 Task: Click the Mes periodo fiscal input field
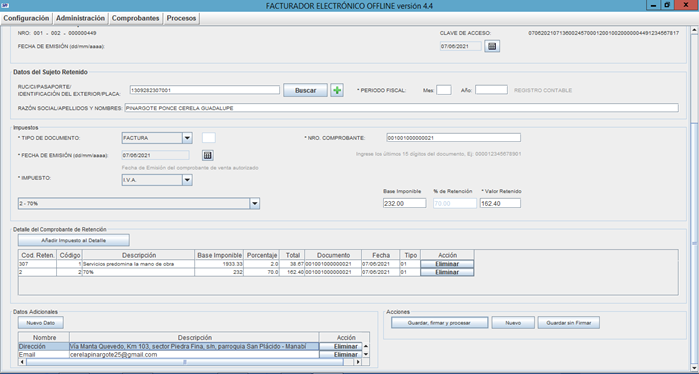pos(444,90)
